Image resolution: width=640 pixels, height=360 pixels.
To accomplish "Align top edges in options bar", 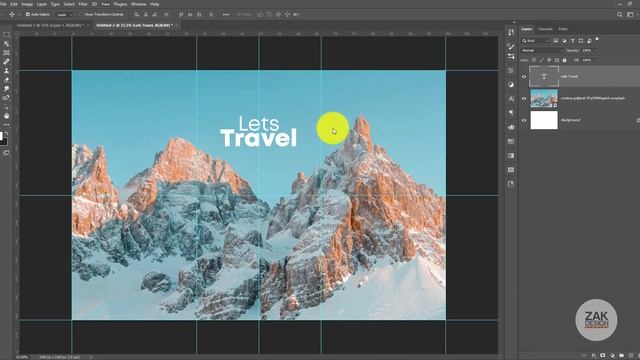I will [181, 14].
